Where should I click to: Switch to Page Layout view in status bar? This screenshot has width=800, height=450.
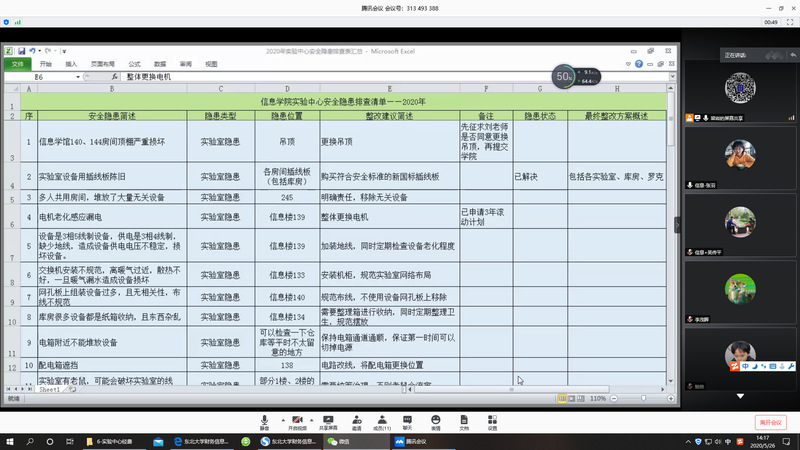[x=574, y=398]
